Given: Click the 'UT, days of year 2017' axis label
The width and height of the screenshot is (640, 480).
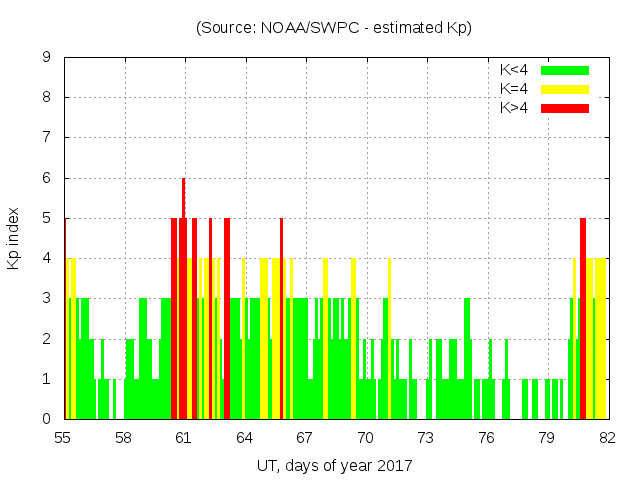Looking at the screenshot, I should [334, 465].
